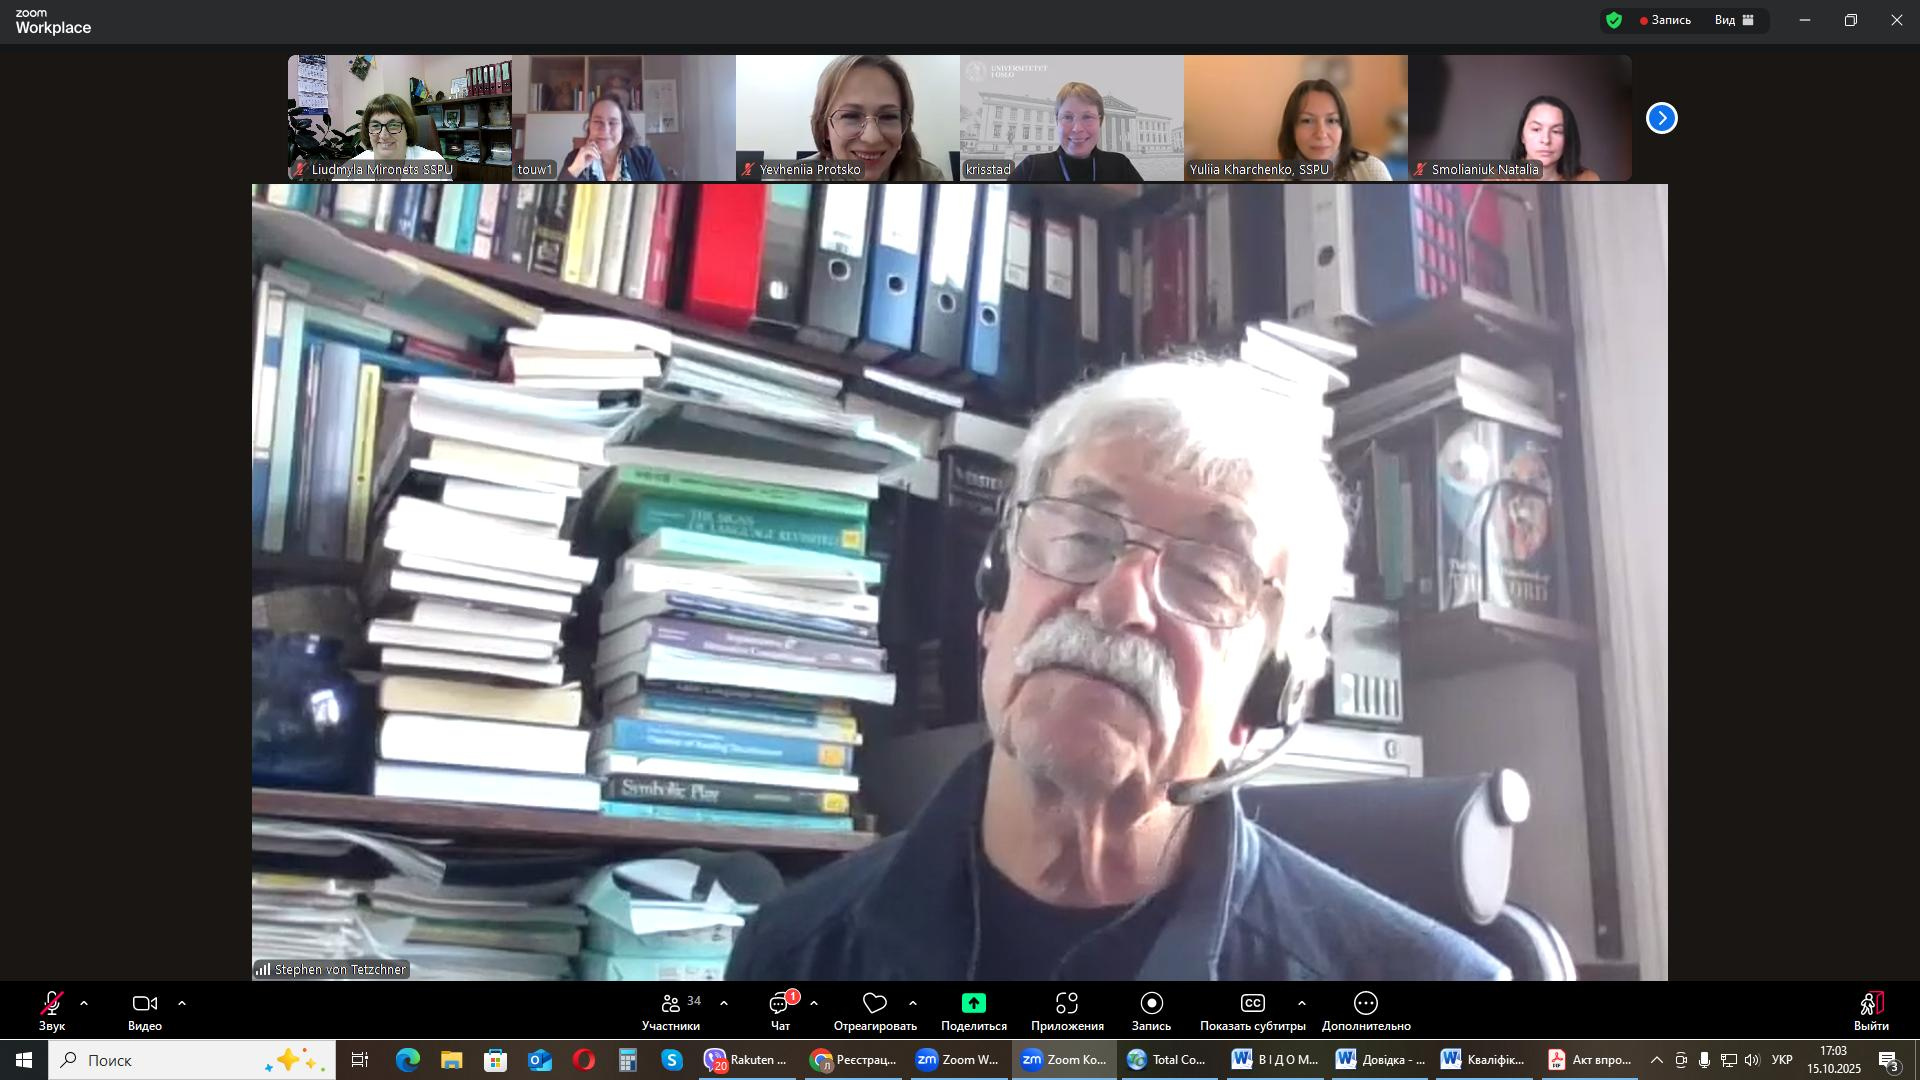Open Приложения apps icon
Screen dimensions: 1920x1080
1067,1004
